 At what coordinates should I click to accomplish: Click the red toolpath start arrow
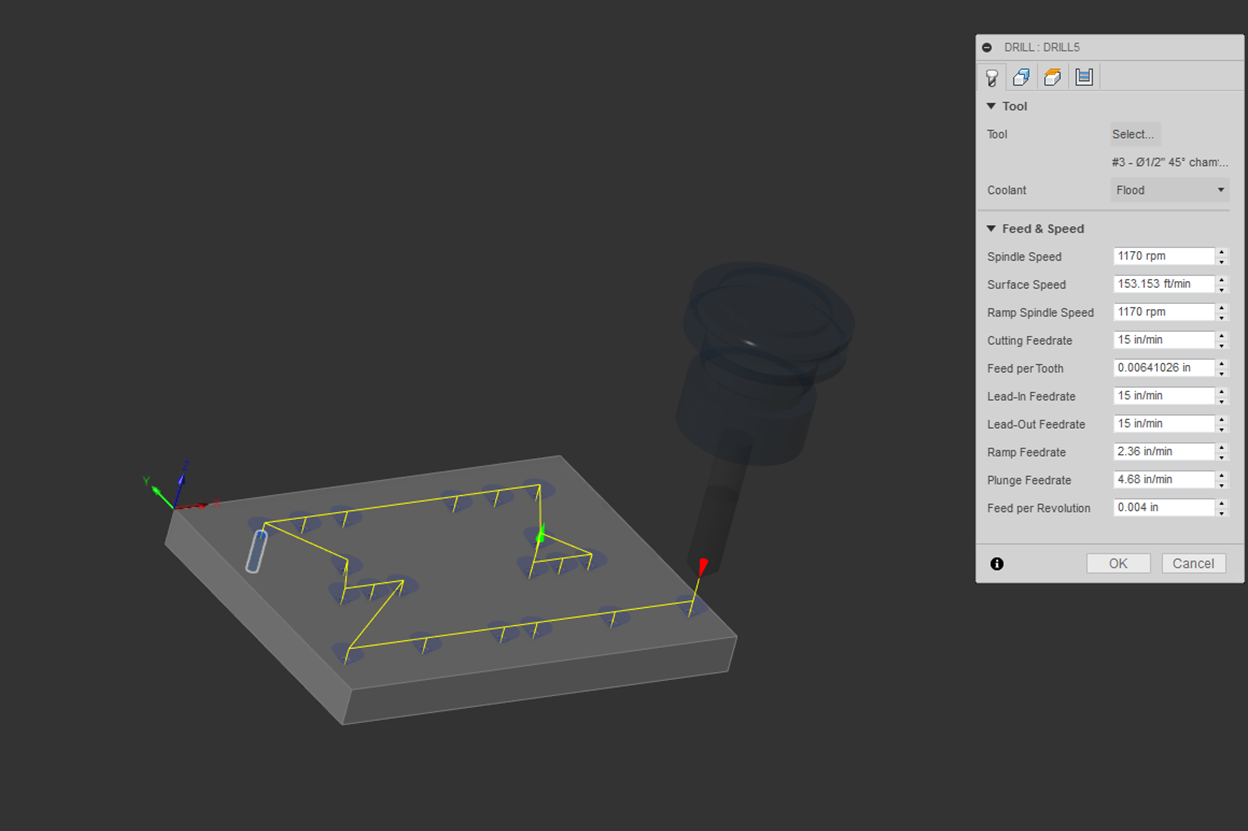tap(702, 567)
